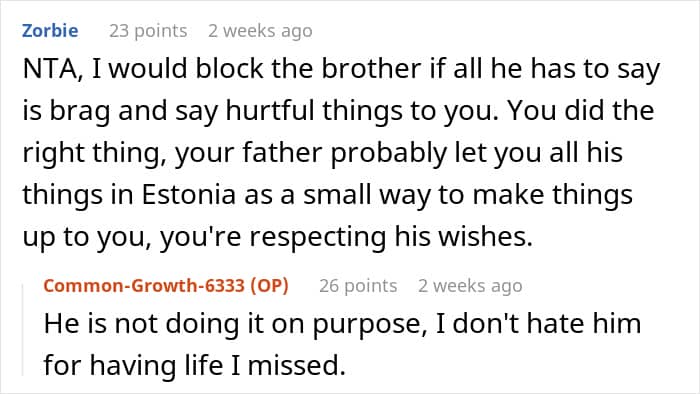Click the 23 points score label
The width and height of the screenshot is (700, 394).
pos(148,31)
